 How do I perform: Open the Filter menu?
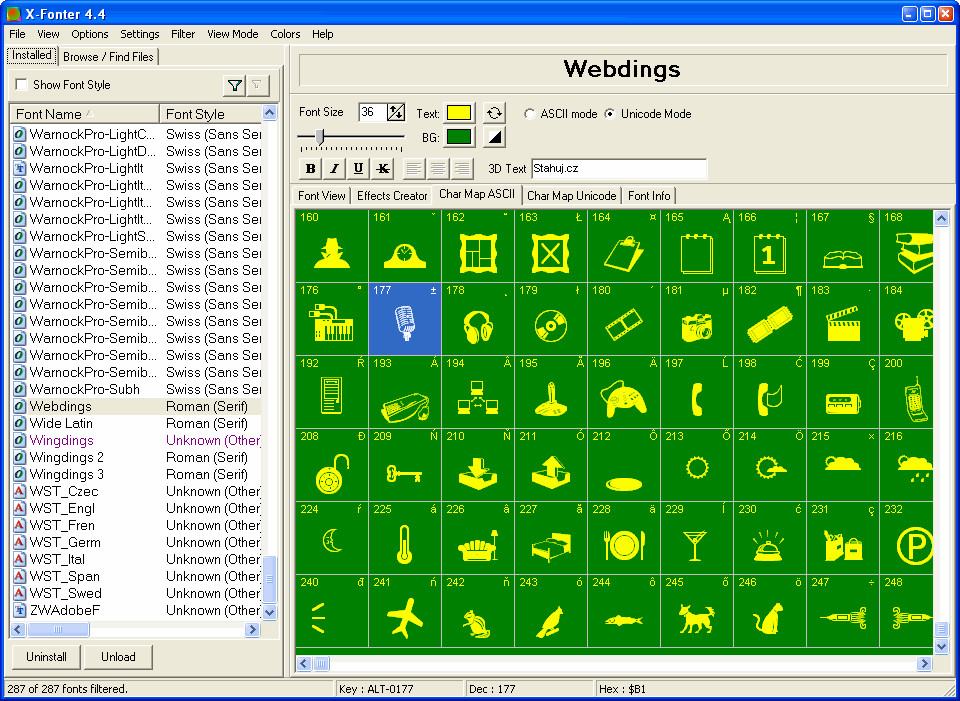(x=182, y=34)
